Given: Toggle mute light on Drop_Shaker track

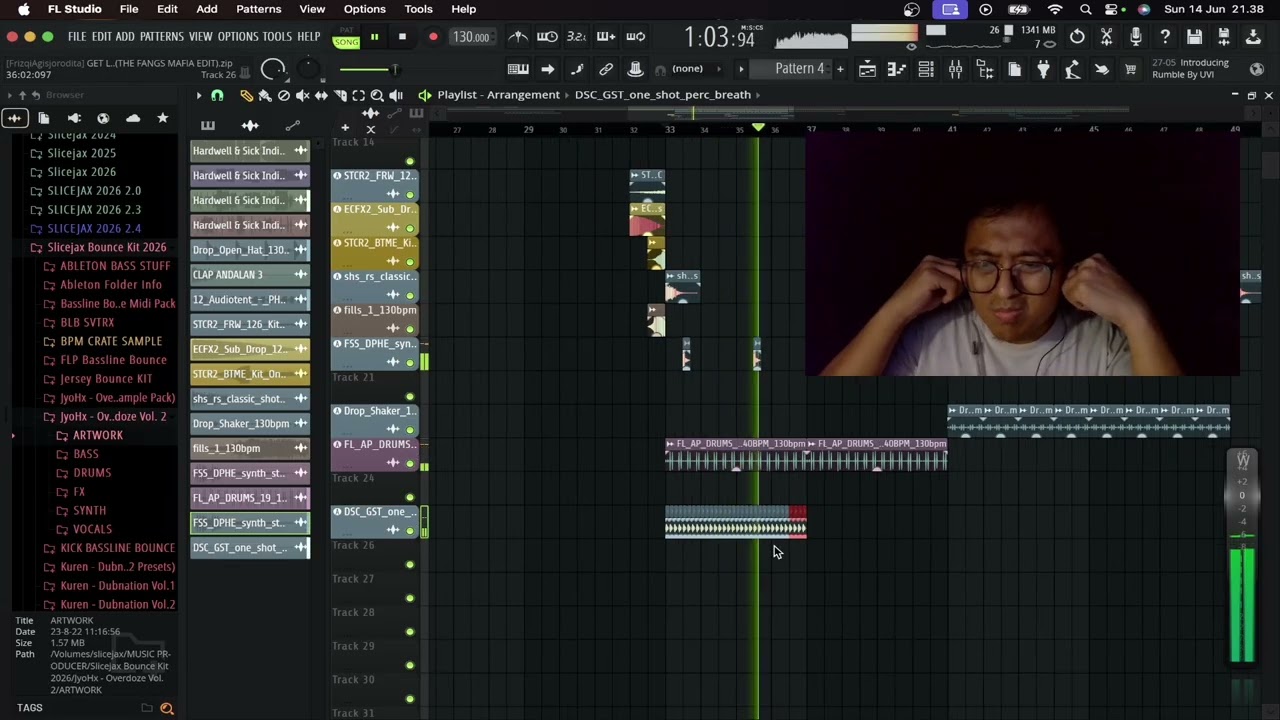Looking at the screenshot, I should (409, 430).
